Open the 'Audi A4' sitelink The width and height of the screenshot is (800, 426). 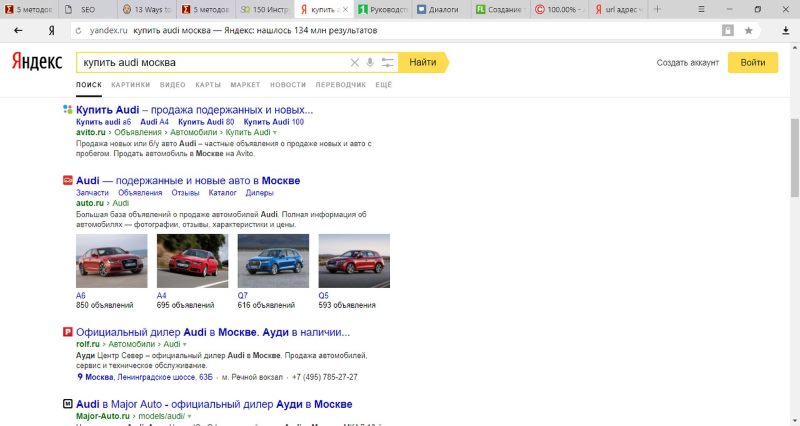point(154,122)
